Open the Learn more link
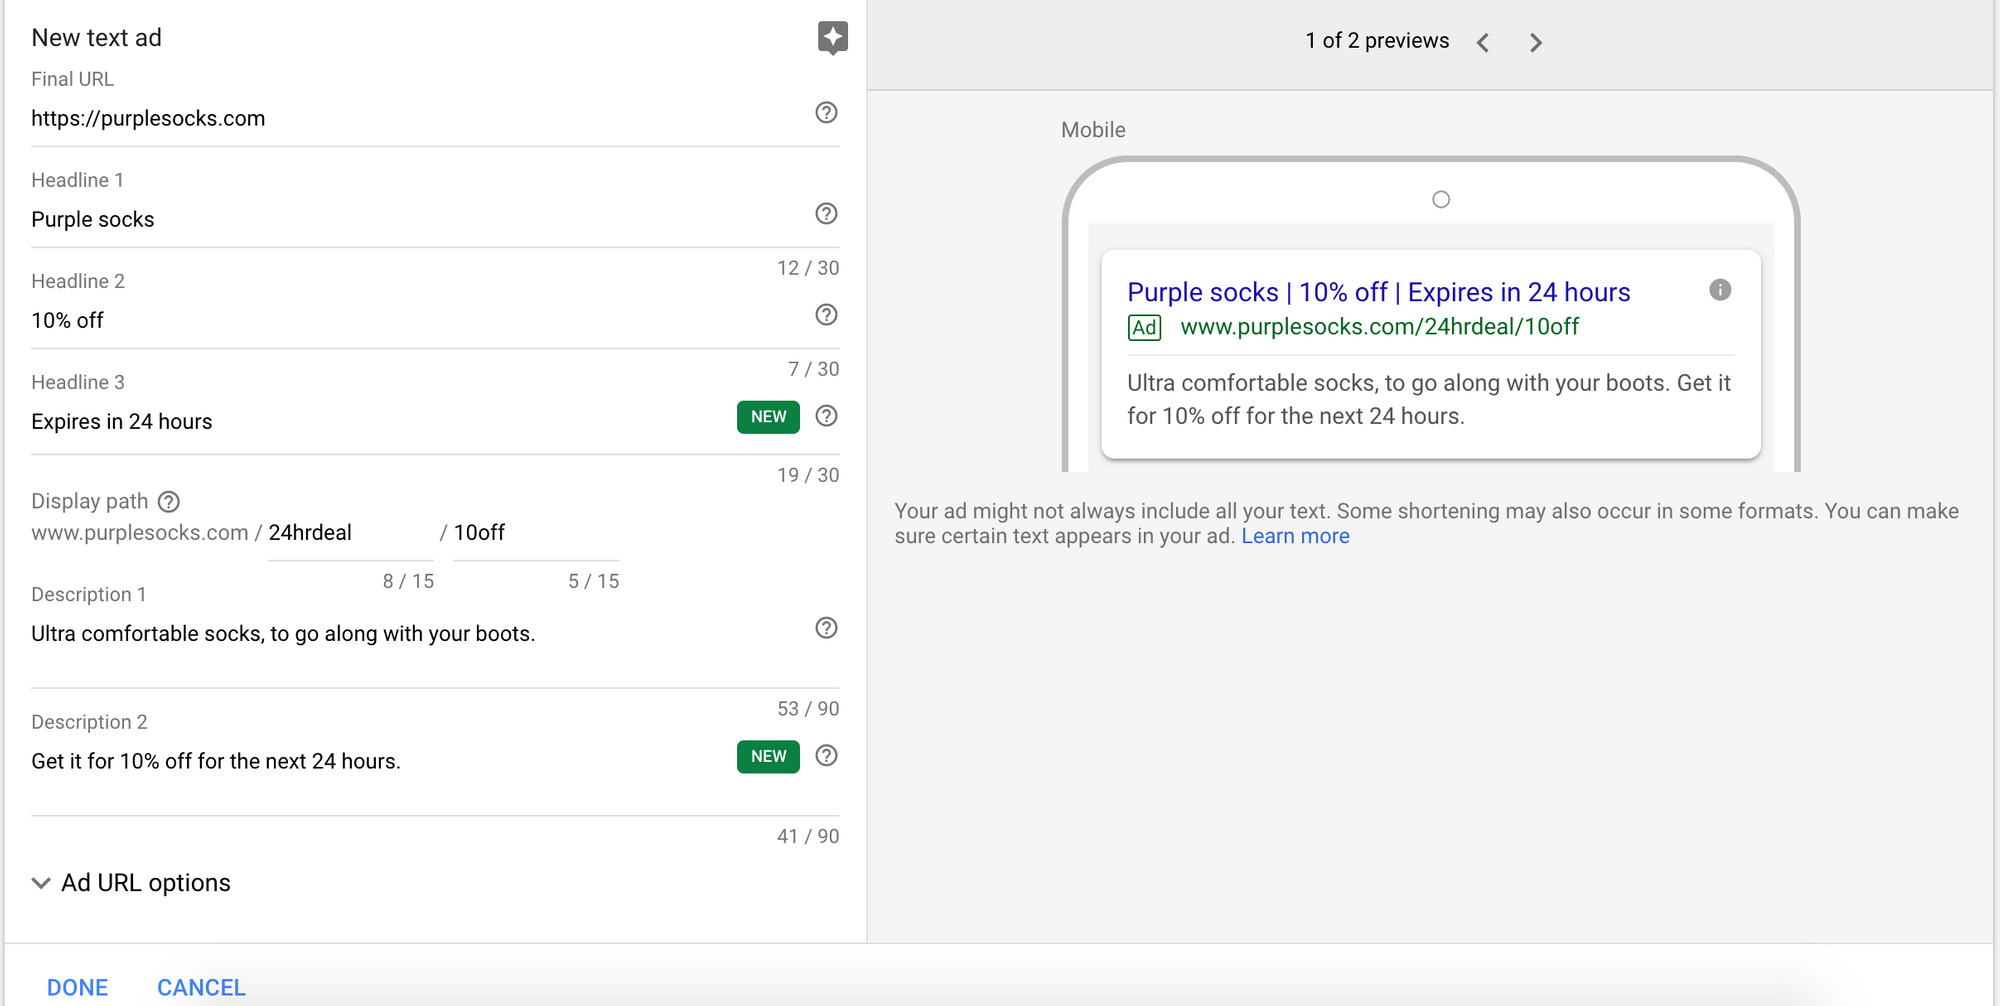 (1295, 536)
